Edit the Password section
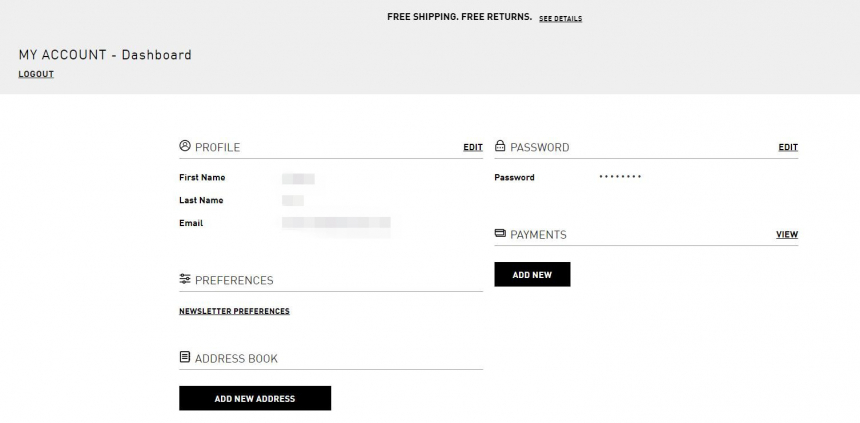860x423 pixels. (x=788, y=147)
